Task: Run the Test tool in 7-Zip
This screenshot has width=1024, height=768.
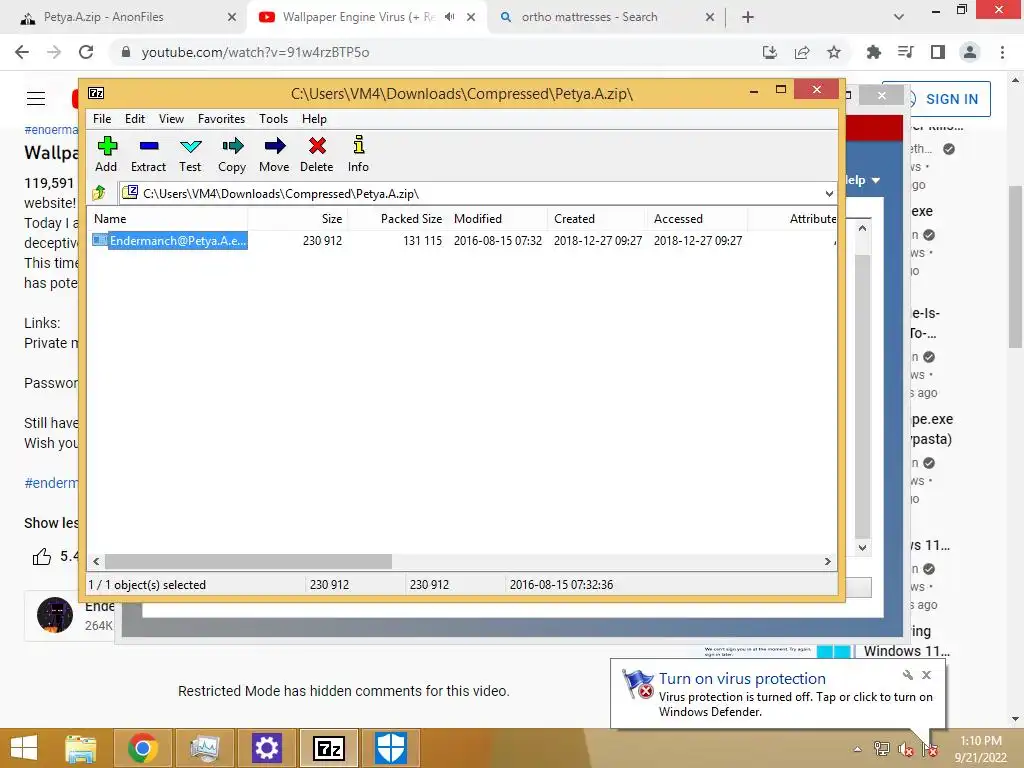Action: click(190, 154)
